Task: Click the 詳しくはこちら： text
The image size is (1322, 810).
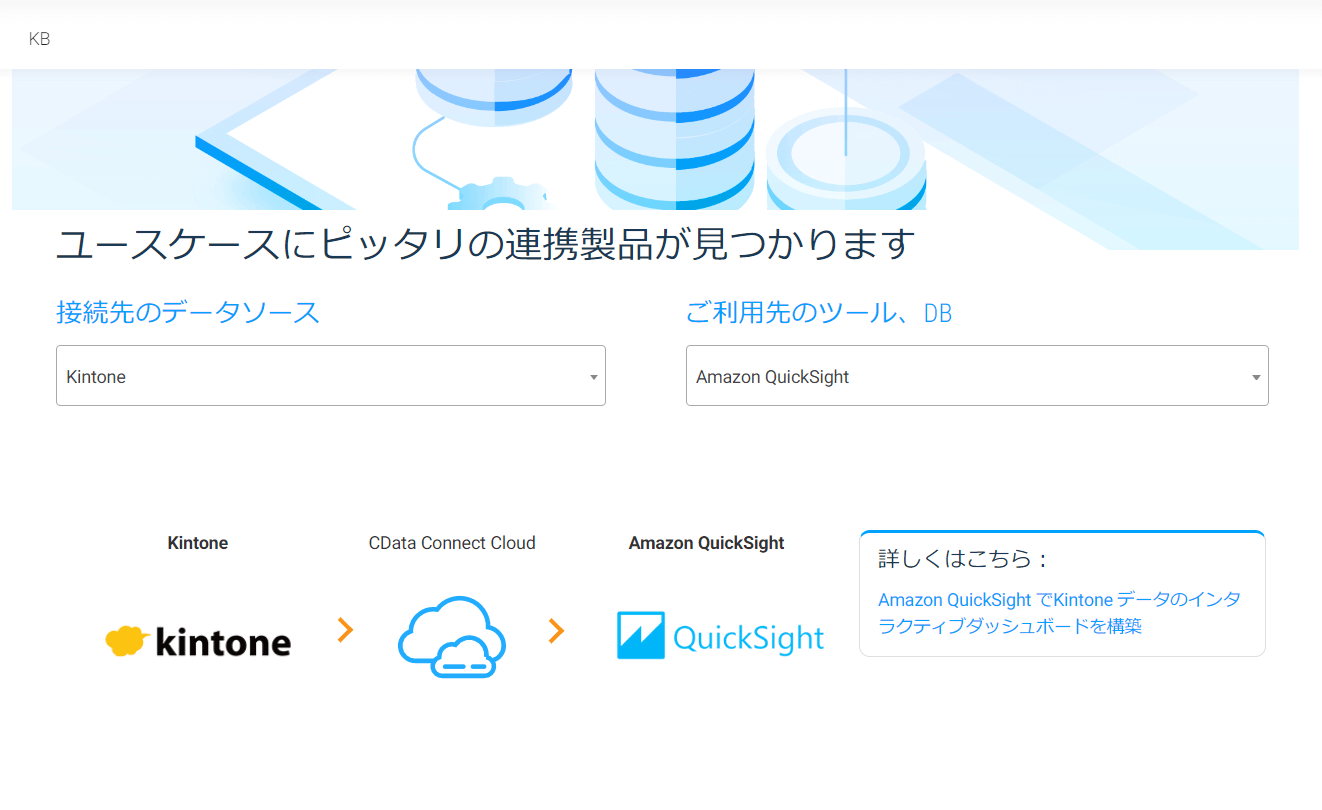Action: [x=962, y=559]
